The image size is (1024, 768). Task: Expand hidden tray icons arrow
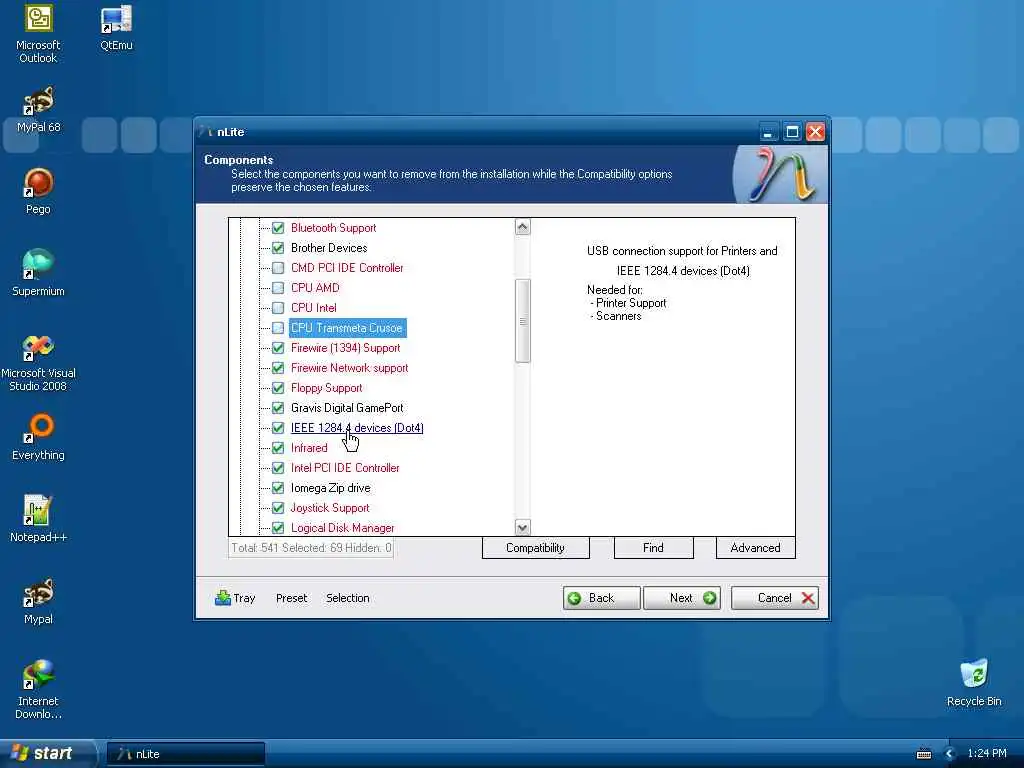[950, 754]
